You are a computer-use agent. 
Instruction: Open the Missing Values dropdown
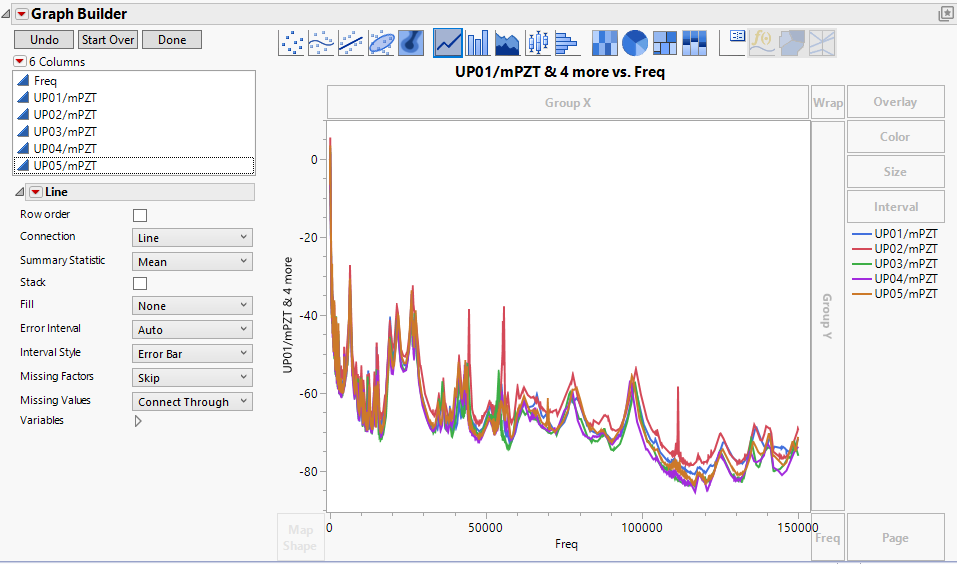[x=192, y=402]
